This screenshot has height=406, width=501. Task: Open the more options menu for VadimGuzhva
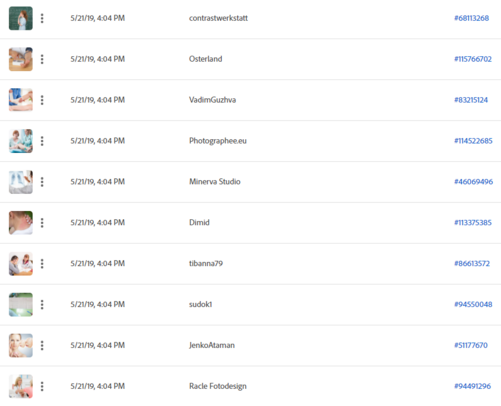click(x=42, y=100)
